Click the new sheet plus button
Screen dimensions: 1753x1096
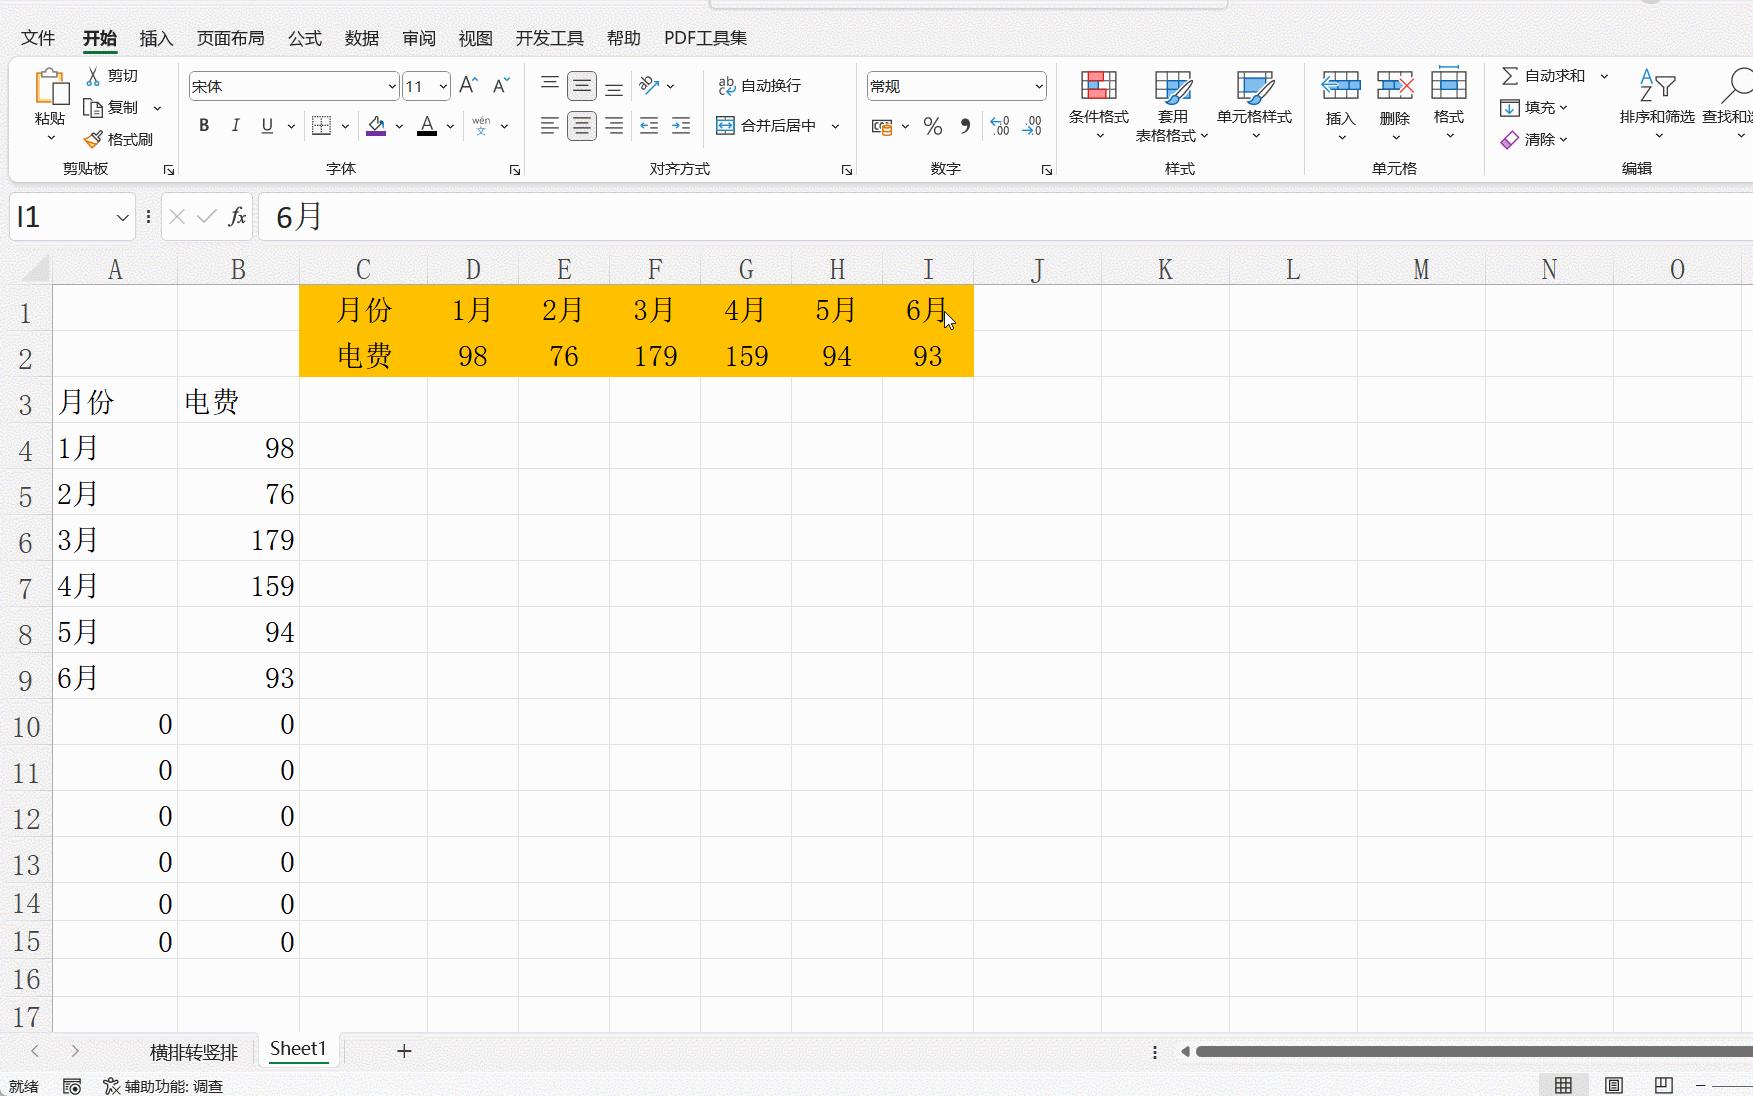coord(404,1051)
